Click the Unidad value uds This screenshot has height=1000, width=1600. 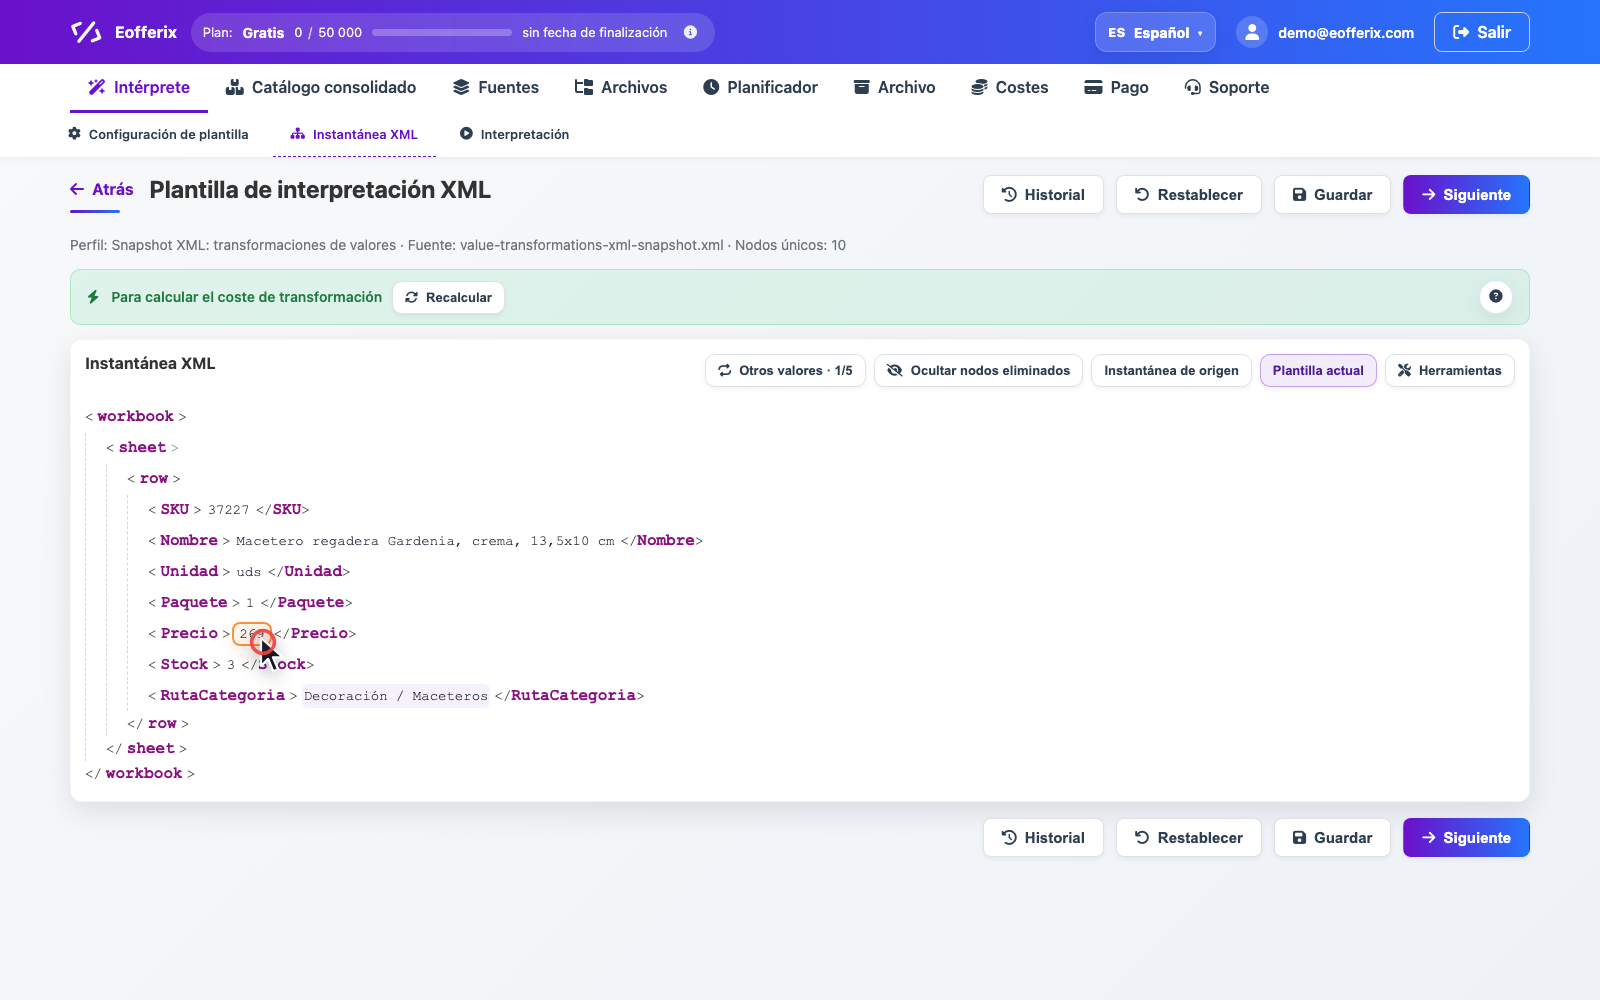pyautogui.click(x=249, y=572)
